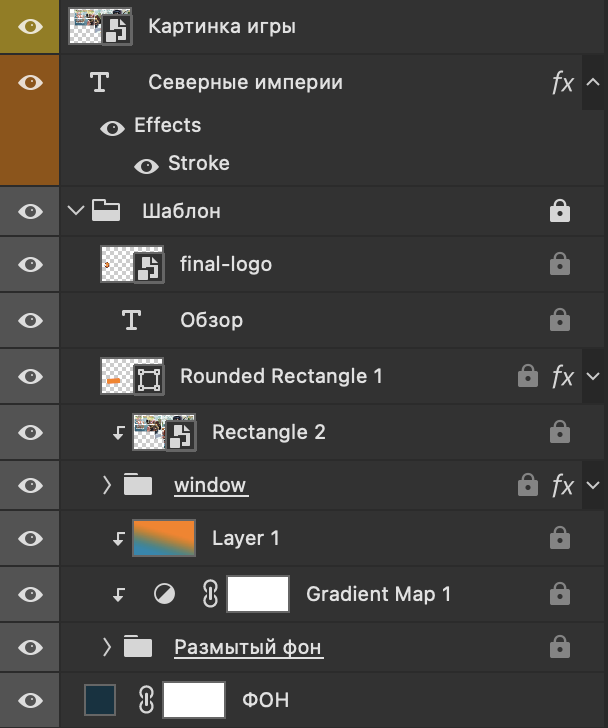Image resolution: width=608 pixels, height=728 pixels.
Task: Click the link chain icon on Gradient Map 1
Action: click(x=210, y=594)
